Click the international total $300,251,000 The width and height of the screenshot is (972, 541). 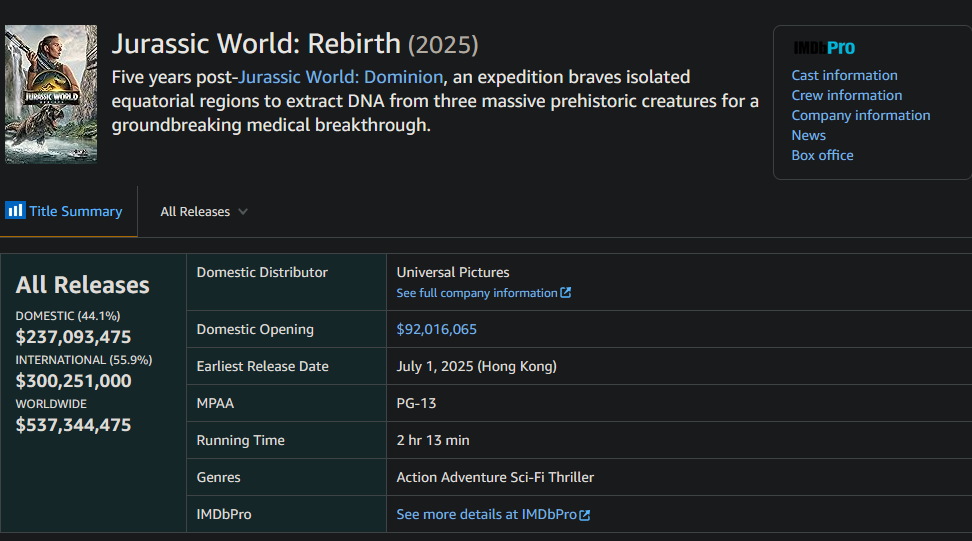[x=73, y=381]
